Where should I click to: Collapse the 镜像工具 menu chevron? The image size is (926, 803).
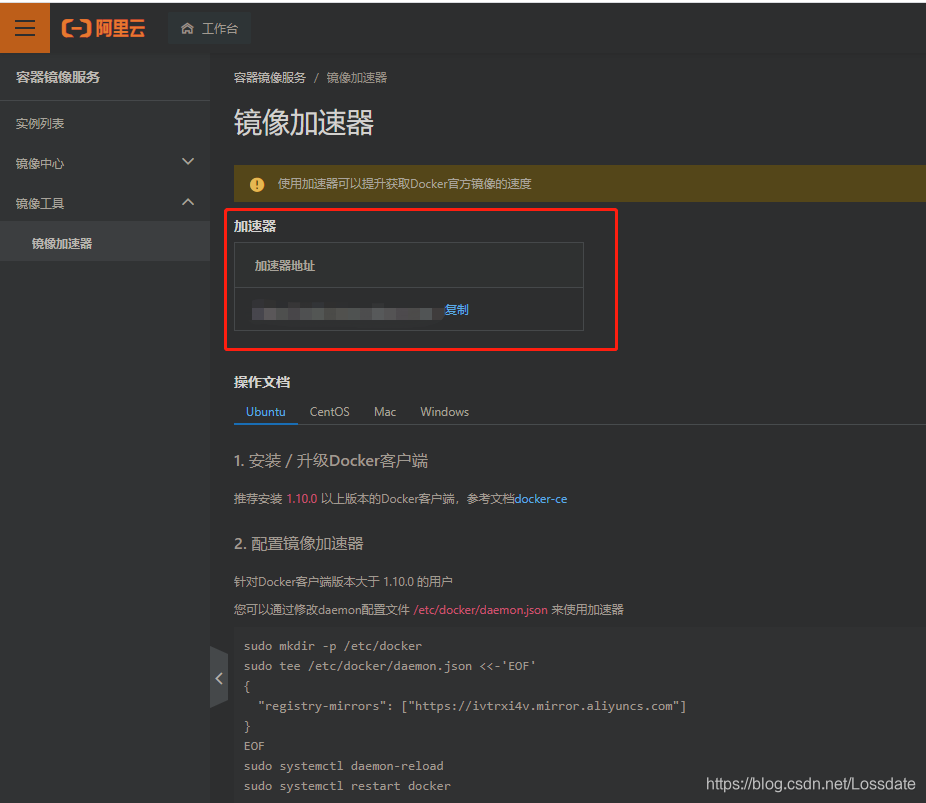pyautogui.click(x=188, y=202)
